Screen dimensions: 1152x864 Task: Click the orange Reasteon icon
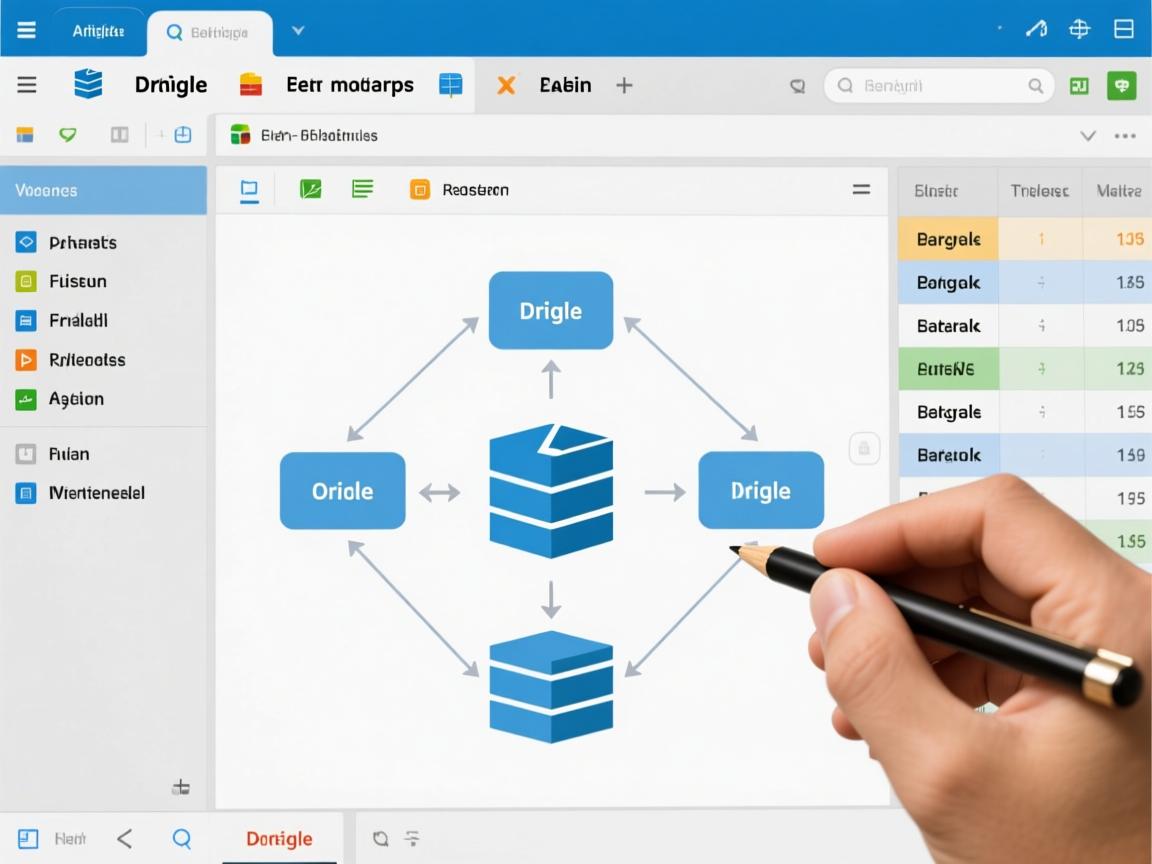(420, 189)
